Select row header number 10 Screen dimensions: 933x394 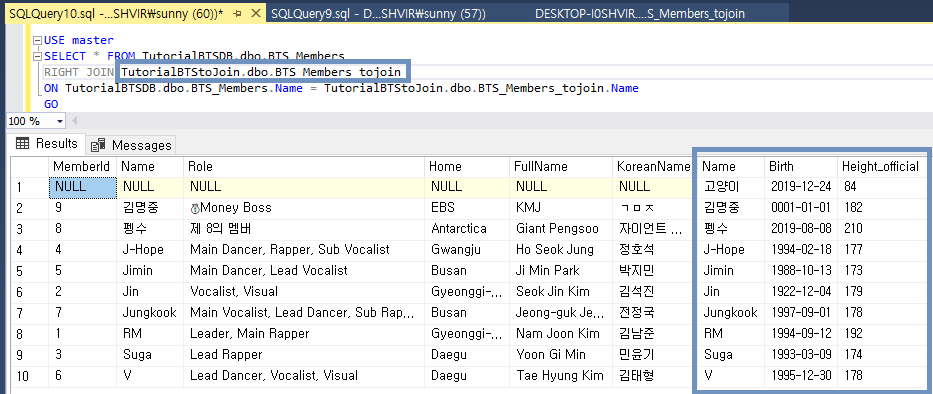(30, 376)
